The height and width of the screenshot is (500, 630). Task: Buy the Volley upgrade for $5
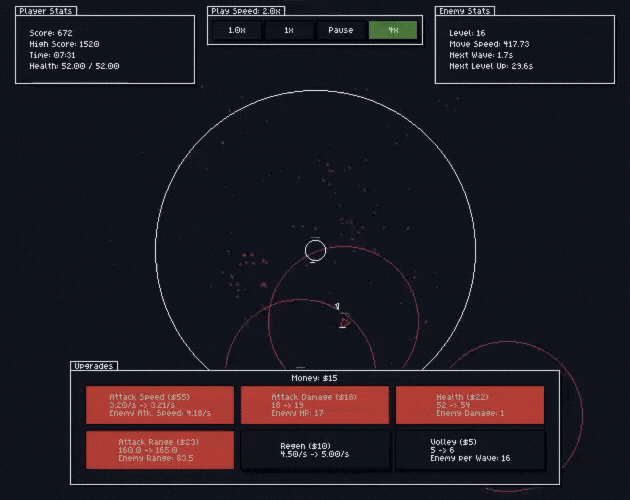click(x=470, y=450)
